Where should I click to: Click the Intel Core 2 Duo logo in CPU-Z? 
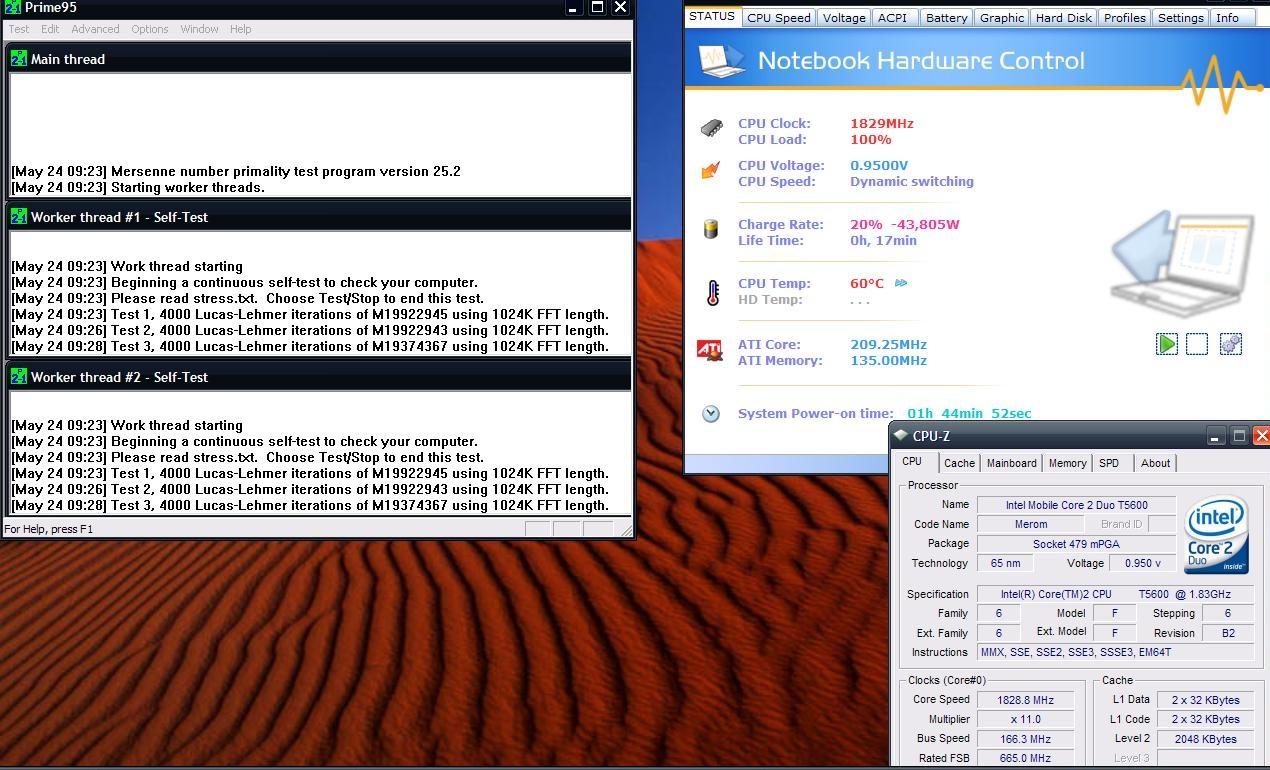click(1216, 536)
